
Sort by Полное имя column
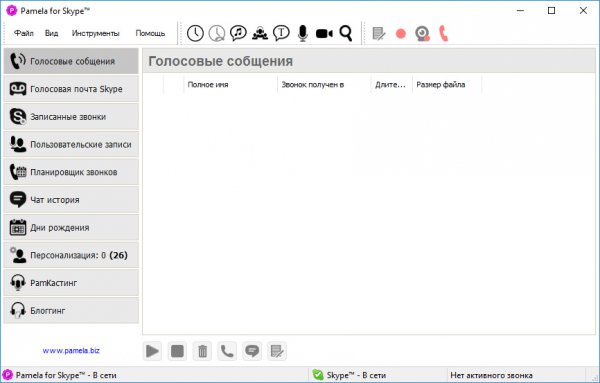point(230,85)
